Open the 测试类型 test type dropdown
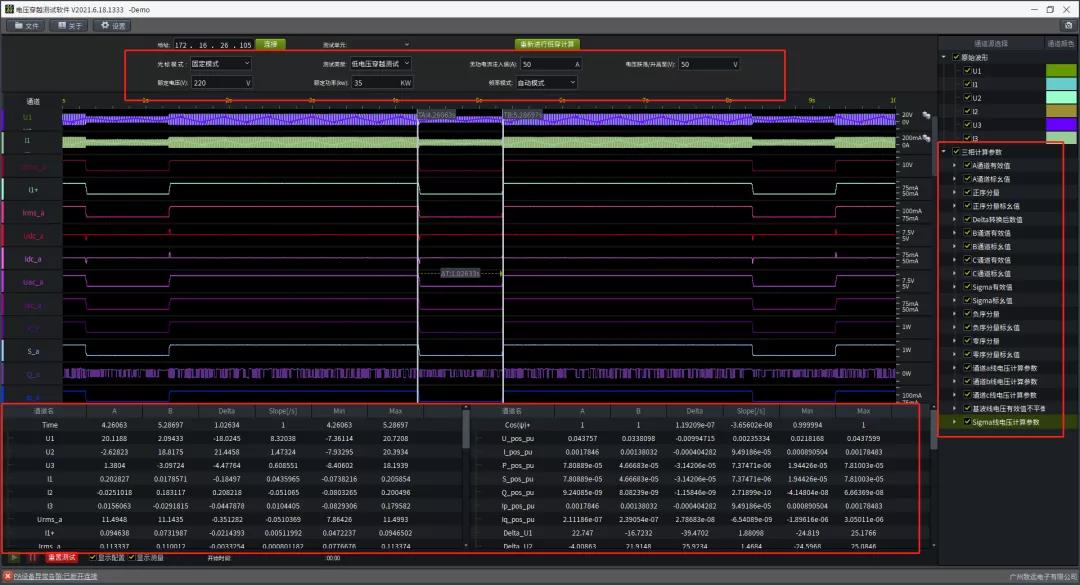This screenshot has height=585, width=1080. 380,63
